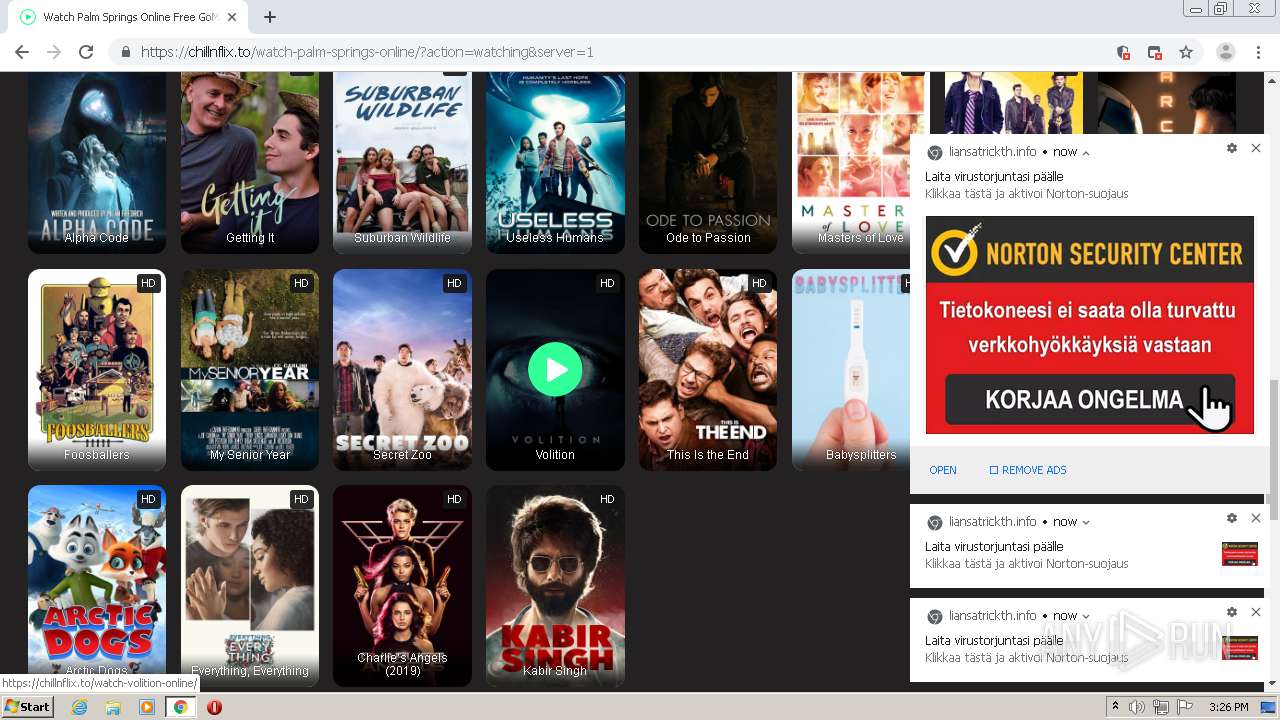Image resolution: width=1280 pixels, height=720 pixels.
Task: Click HD badge on Kabir Singh poster
Action: [607, 499]
